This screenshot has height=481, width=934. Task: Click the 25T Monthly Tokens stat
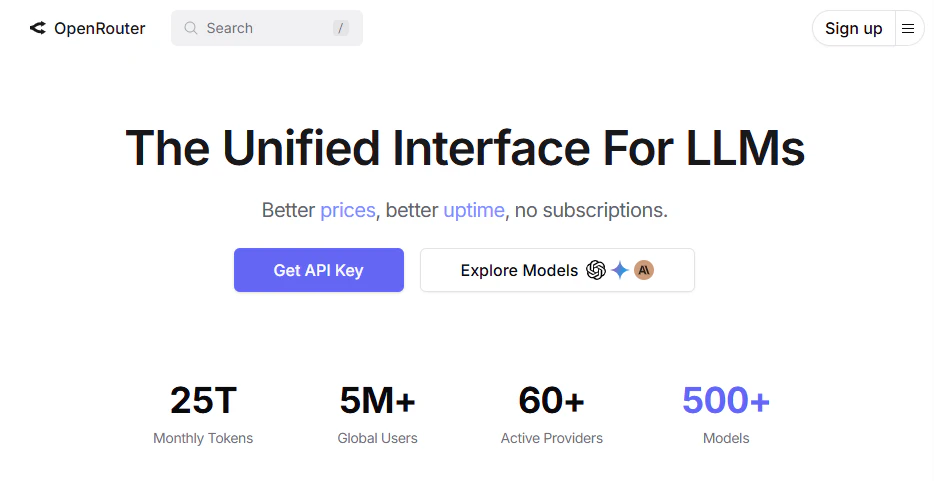(x=203, y=414)
